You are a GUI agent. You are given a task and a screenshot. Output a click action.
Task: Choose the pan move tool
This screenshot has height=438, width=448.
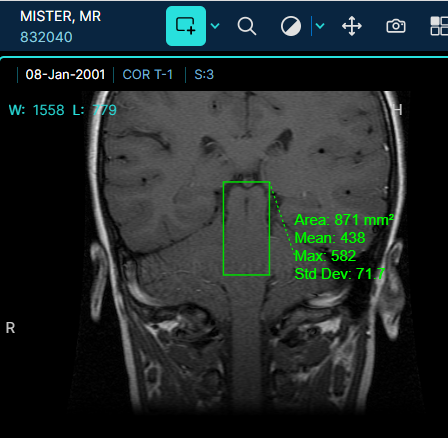pos(352,26)
